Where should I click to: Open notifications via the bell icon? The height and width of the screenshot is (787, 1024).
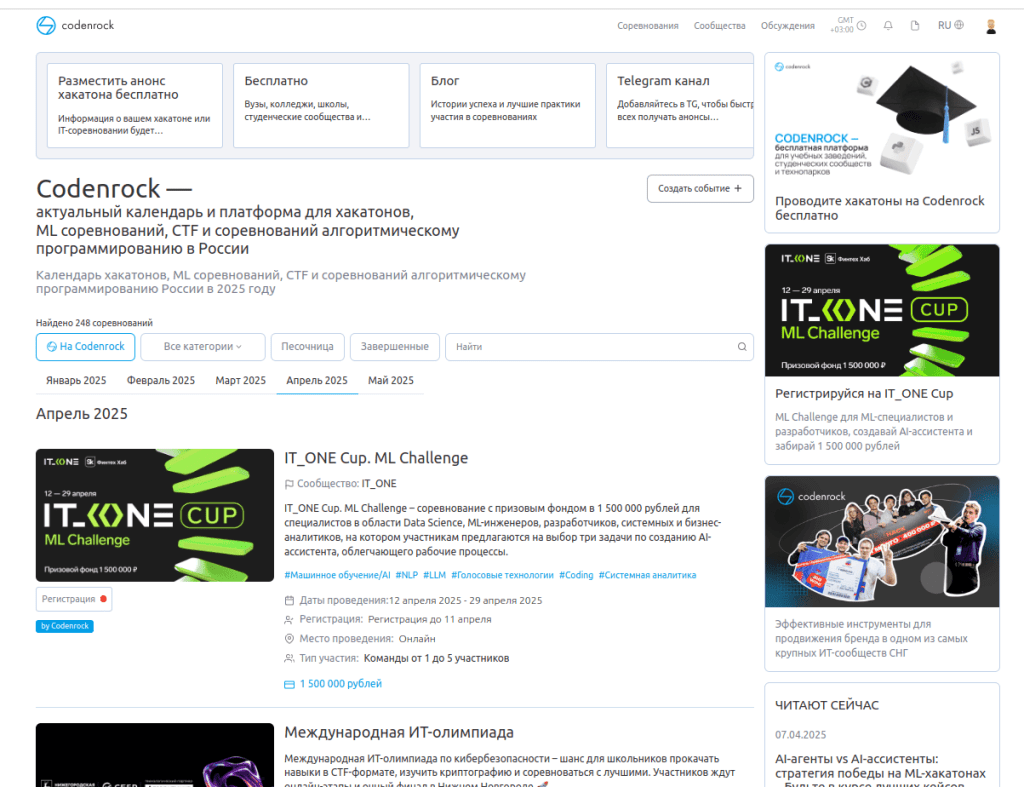coord(888,25)
